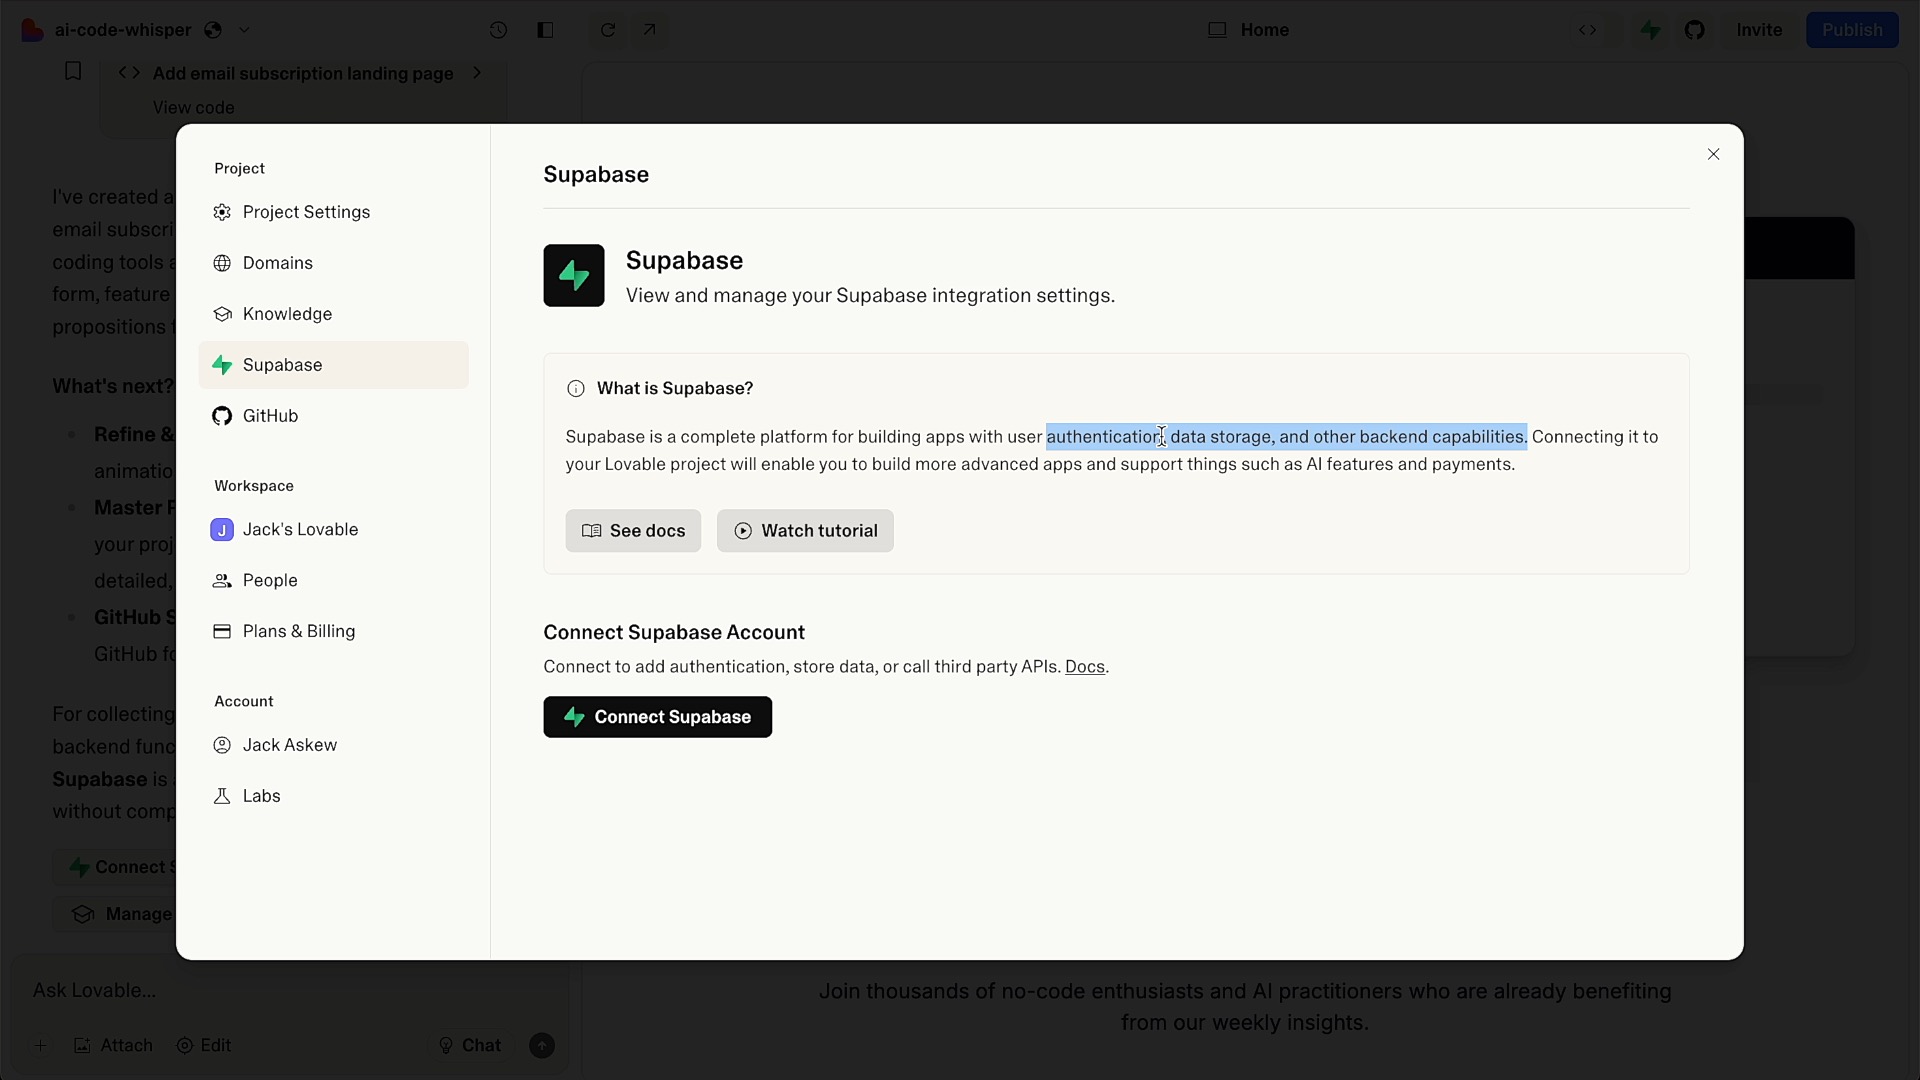Expand the ai-code-whisper project dropdown
Image resolution: width=1920 pixels, height=1080 pixels.
coord(244,30)
